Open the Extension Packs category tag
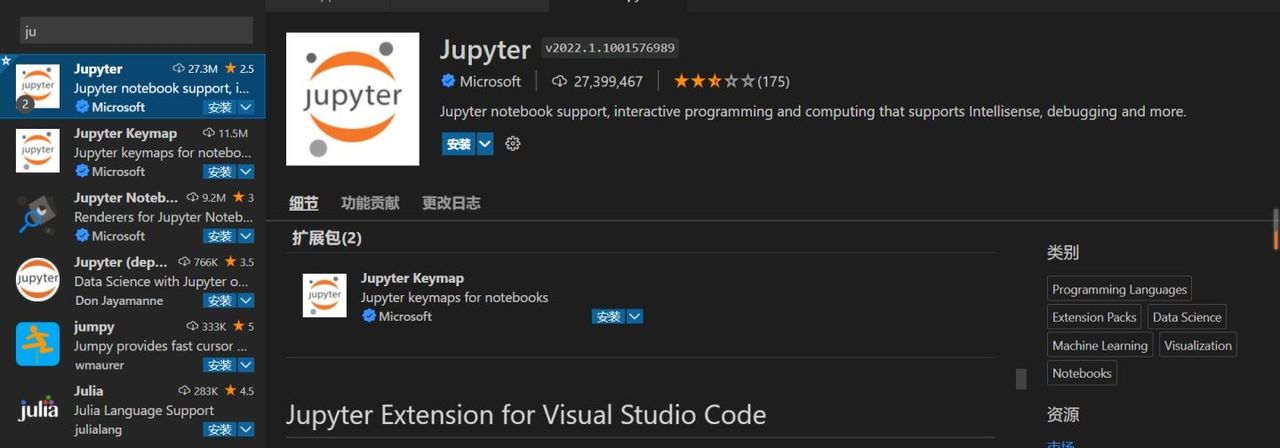This screenshot has height=448, width=1280. tap(1094, 317)
